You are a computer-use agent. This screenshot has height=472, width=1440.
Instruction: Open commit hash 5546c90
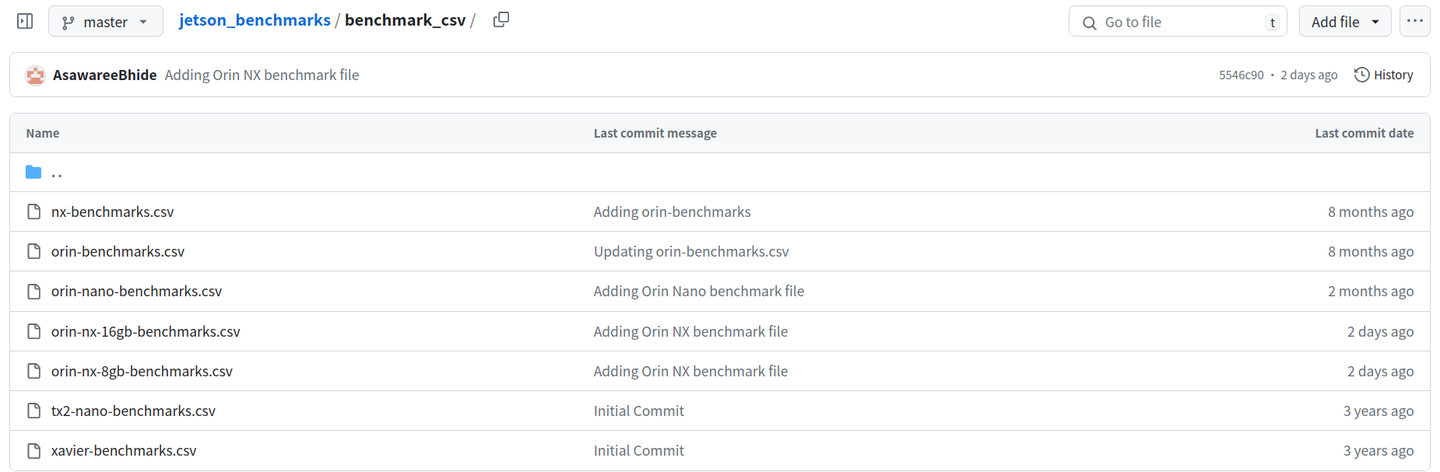(x=1240, y=75)
